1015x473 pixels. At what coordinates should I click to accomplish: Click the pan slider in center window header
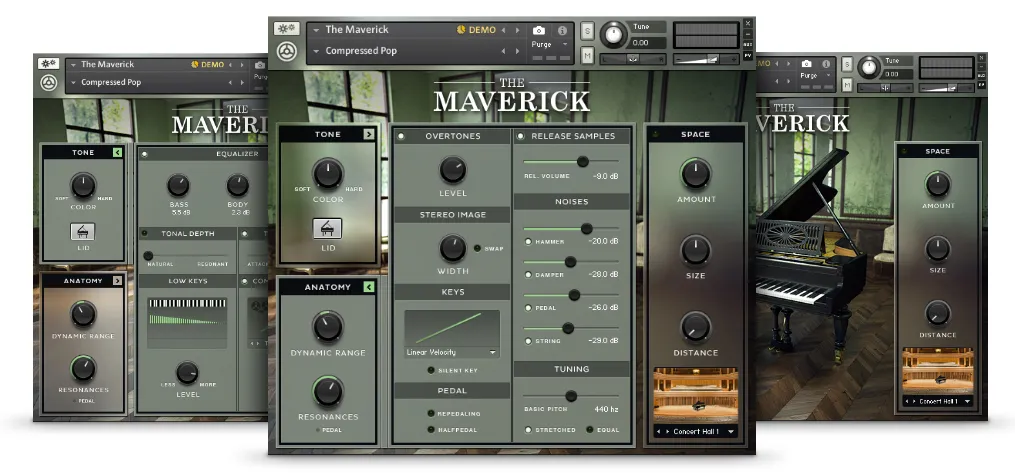coord(633,59)
